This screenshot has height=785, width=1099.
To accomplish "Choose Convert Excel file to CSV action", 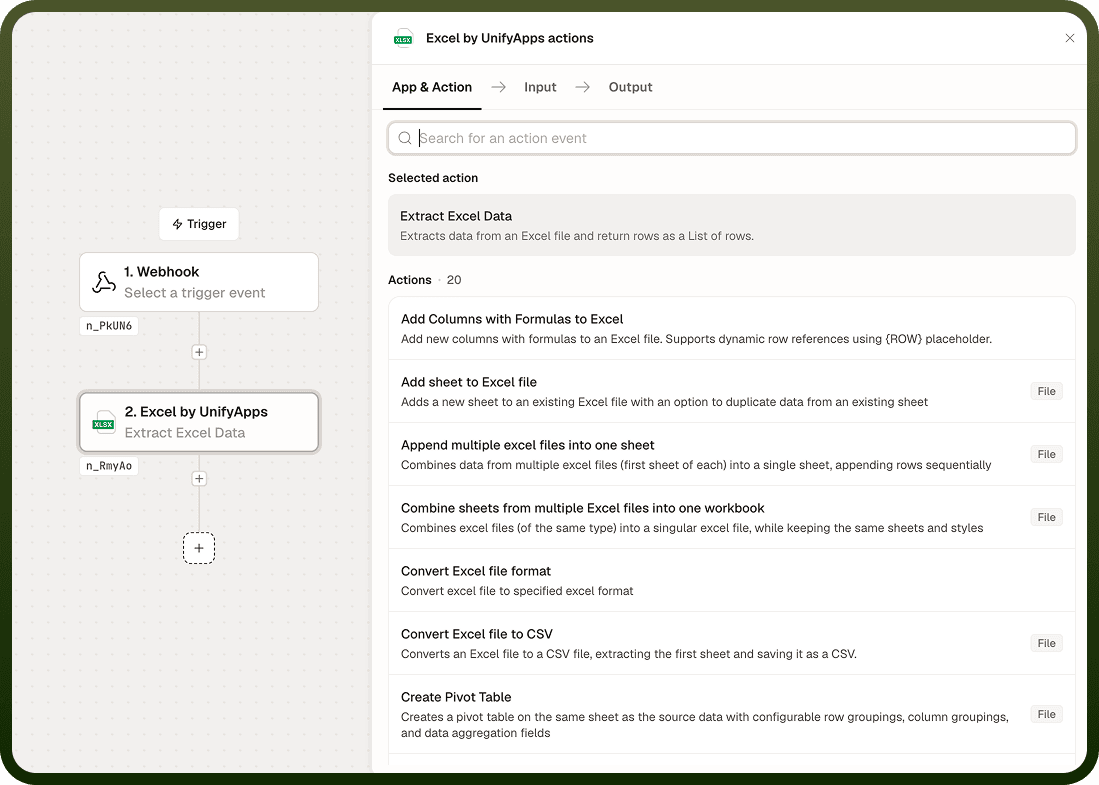I will coord(732,643).
